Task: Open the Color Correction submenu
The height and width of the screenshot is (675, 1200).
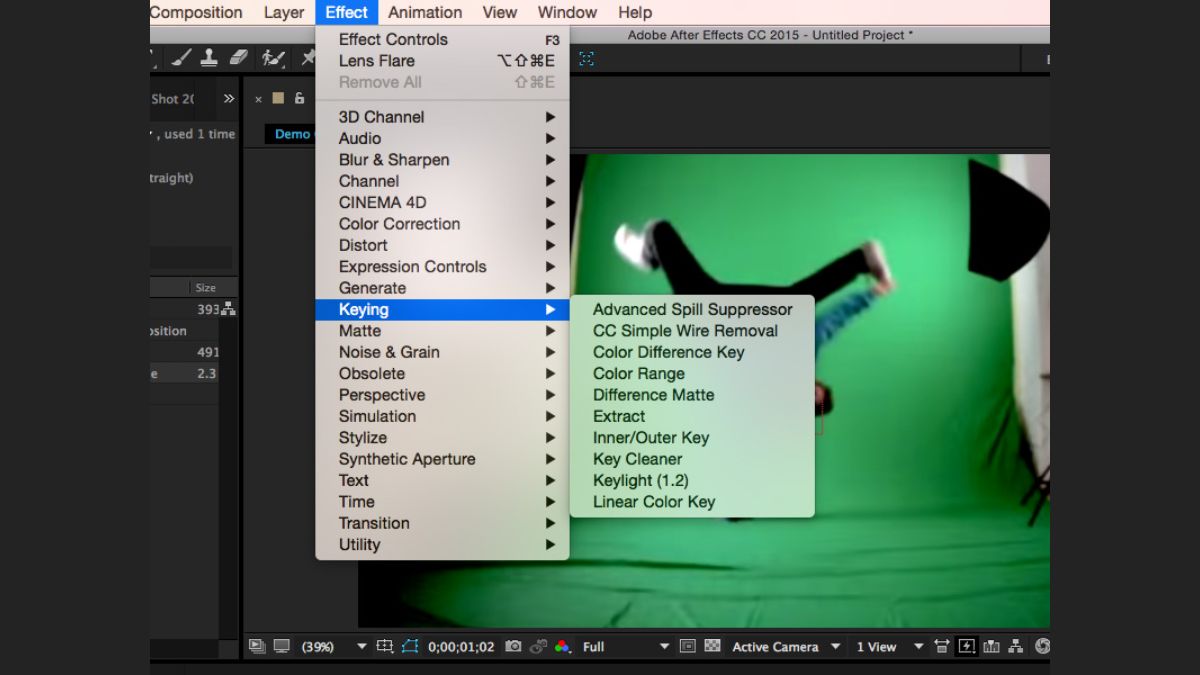Action: click(399, 224)
